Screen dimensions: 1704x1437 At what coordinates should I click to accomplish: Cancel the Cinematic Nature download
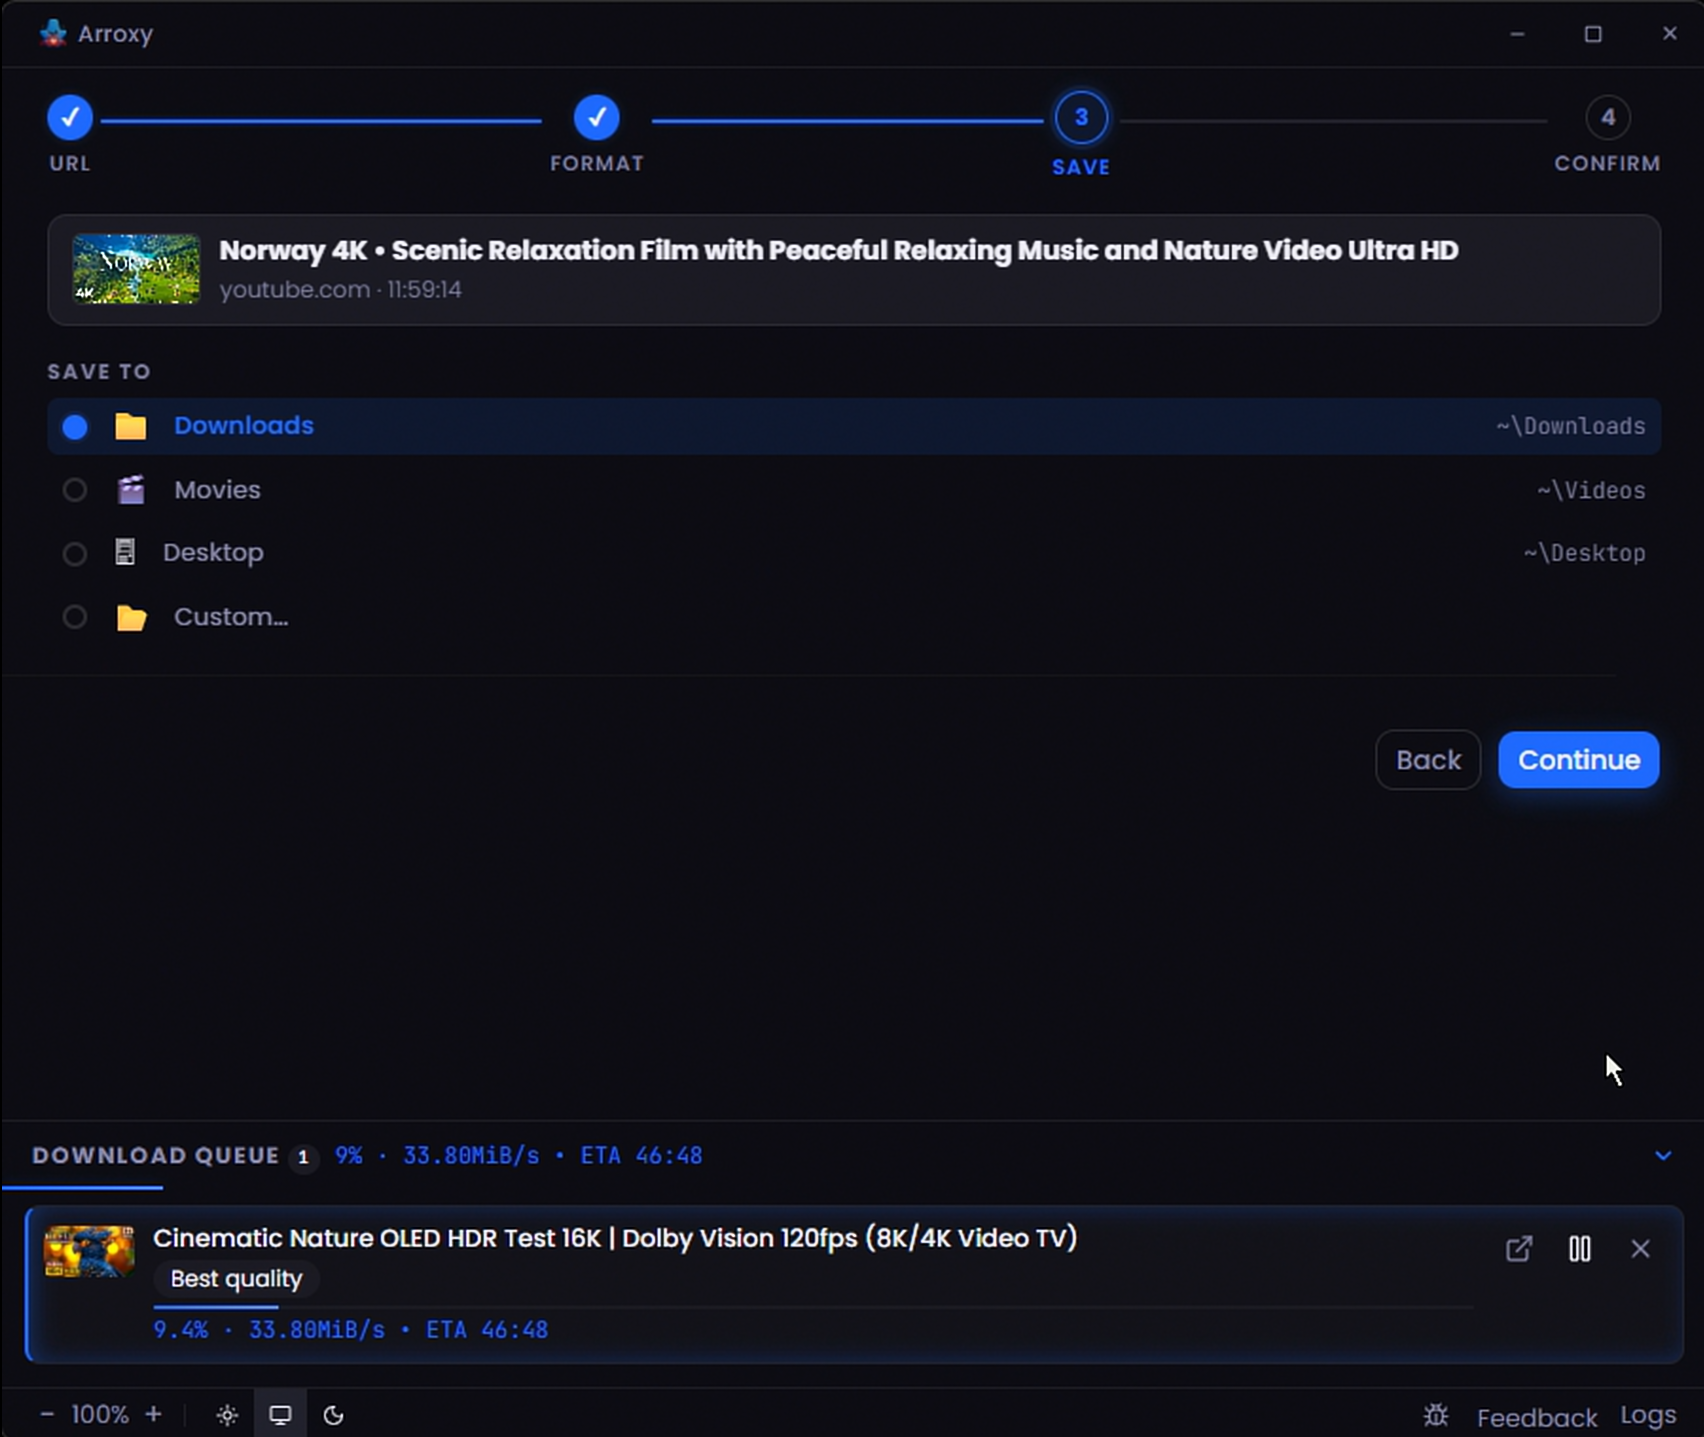click(x=1640, y=1249)
